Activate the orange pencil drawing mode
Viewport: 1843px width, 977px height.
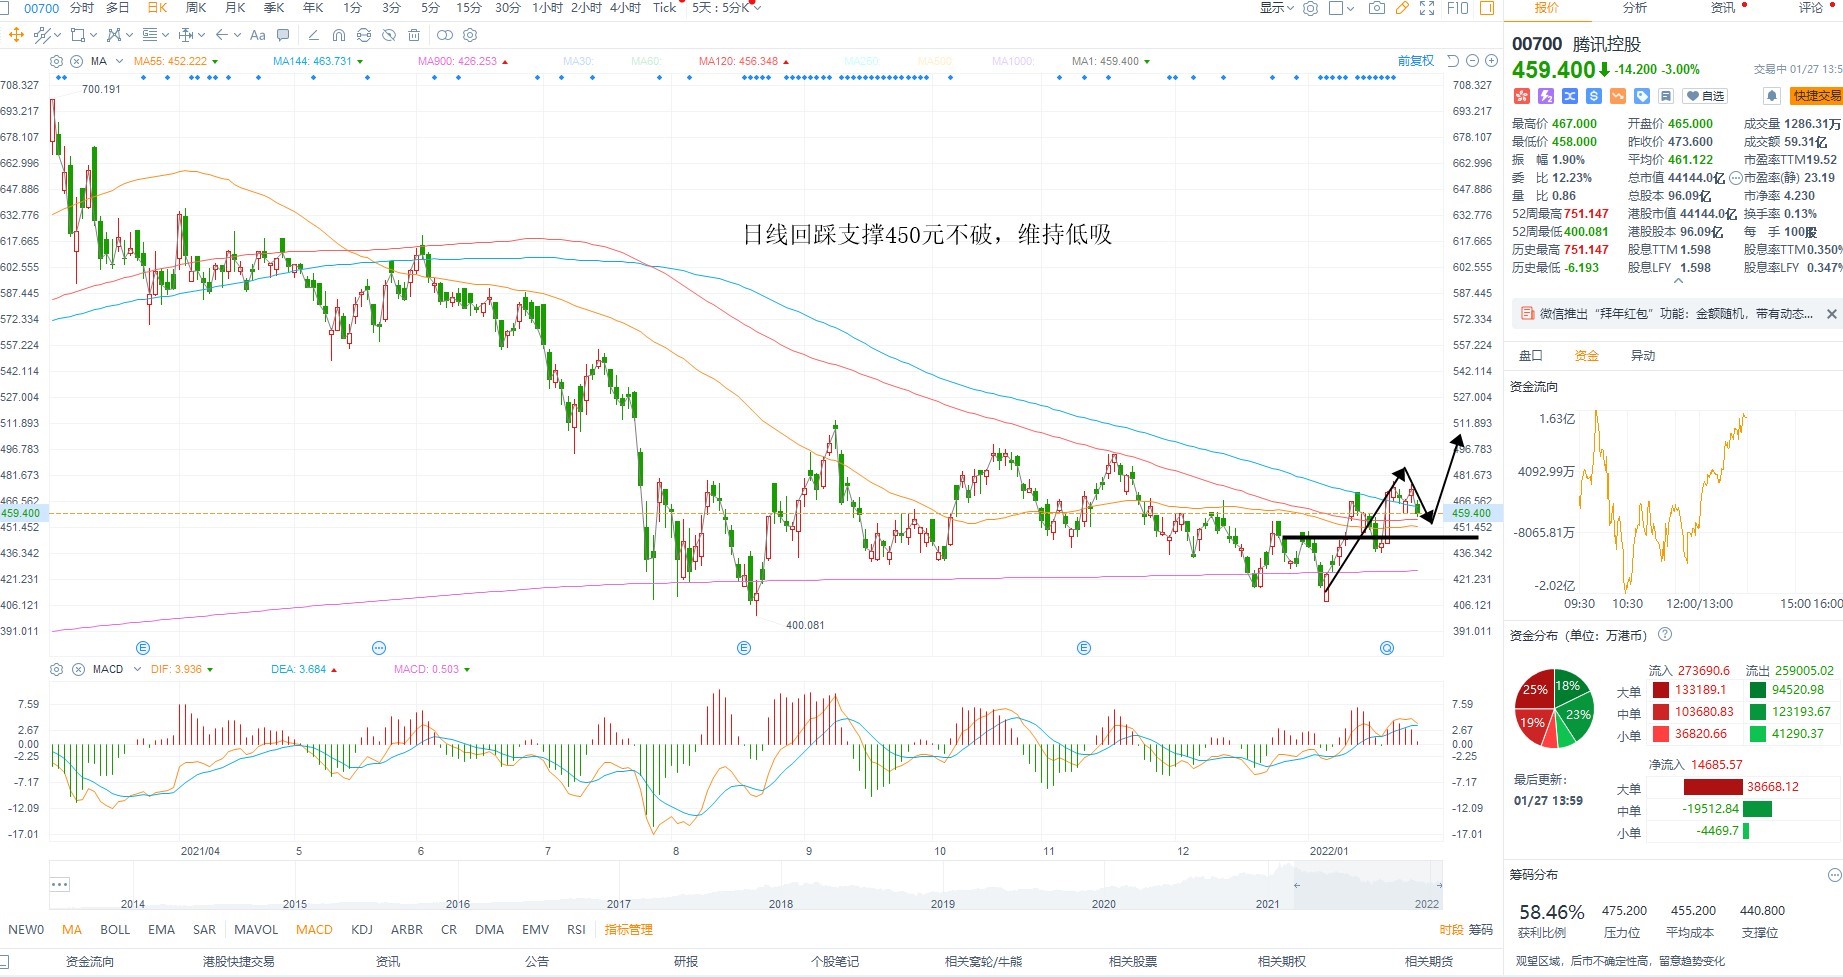click(1402, 8)
